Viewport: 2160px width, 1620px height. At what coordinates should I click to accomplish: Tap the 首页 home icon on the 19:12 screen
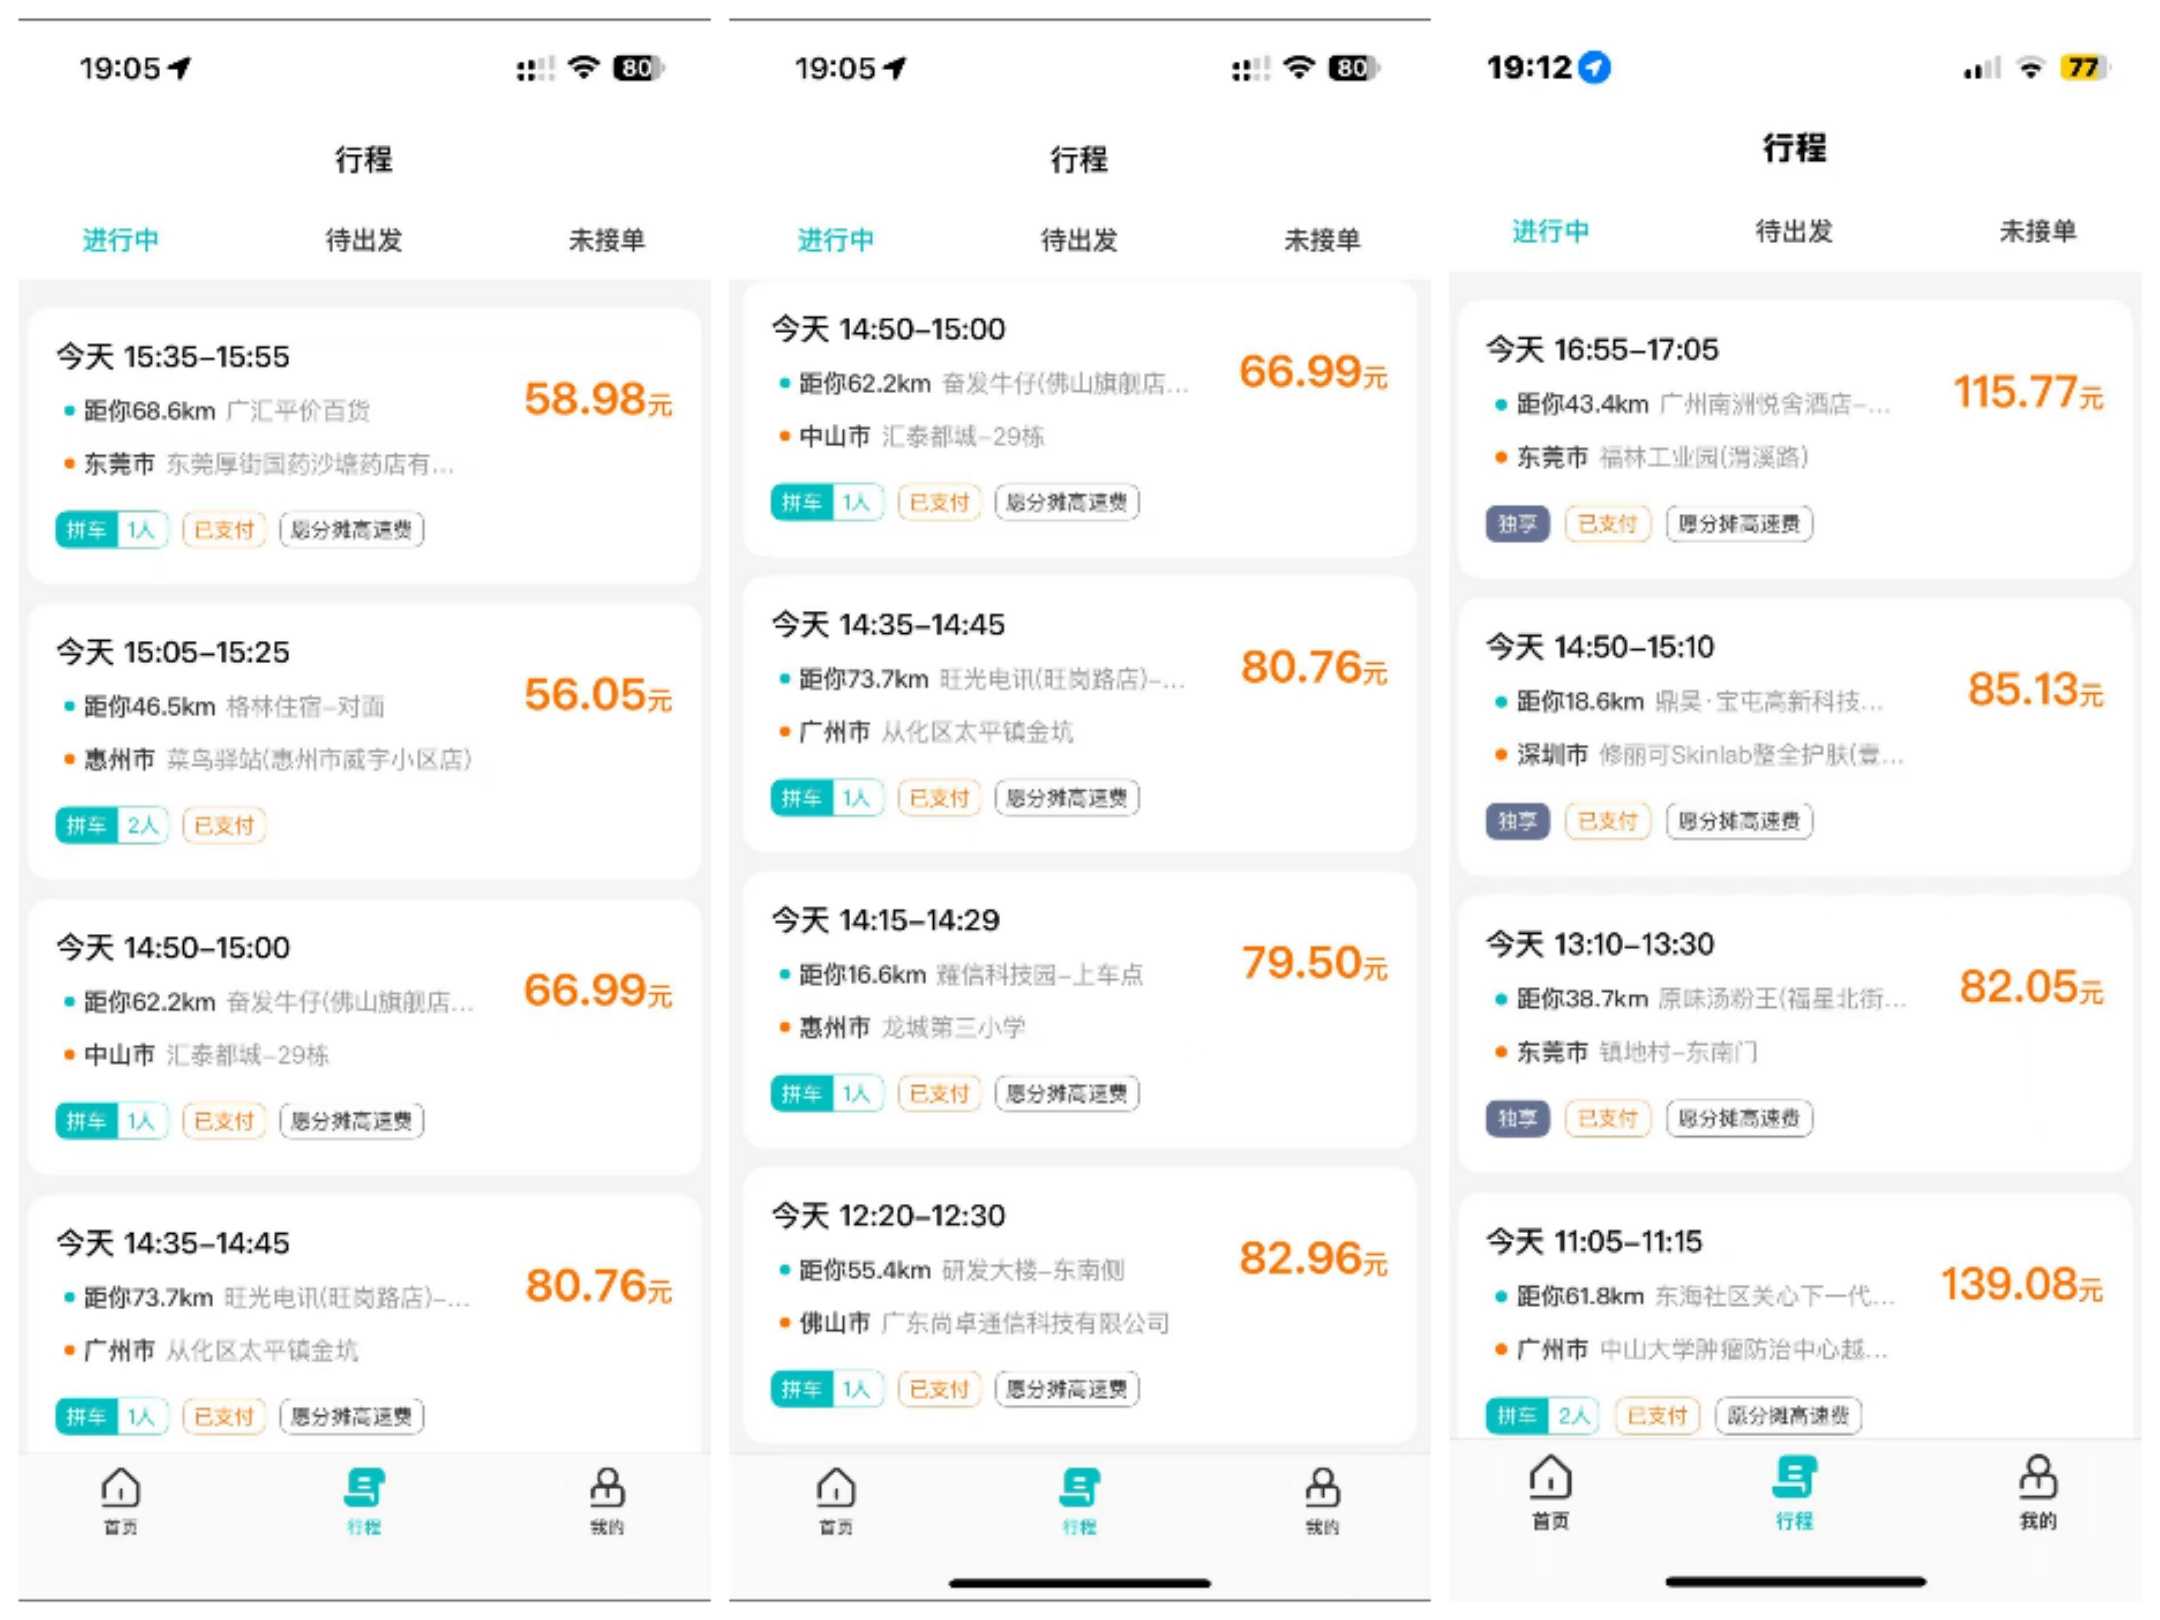tap(1550, 1490)
